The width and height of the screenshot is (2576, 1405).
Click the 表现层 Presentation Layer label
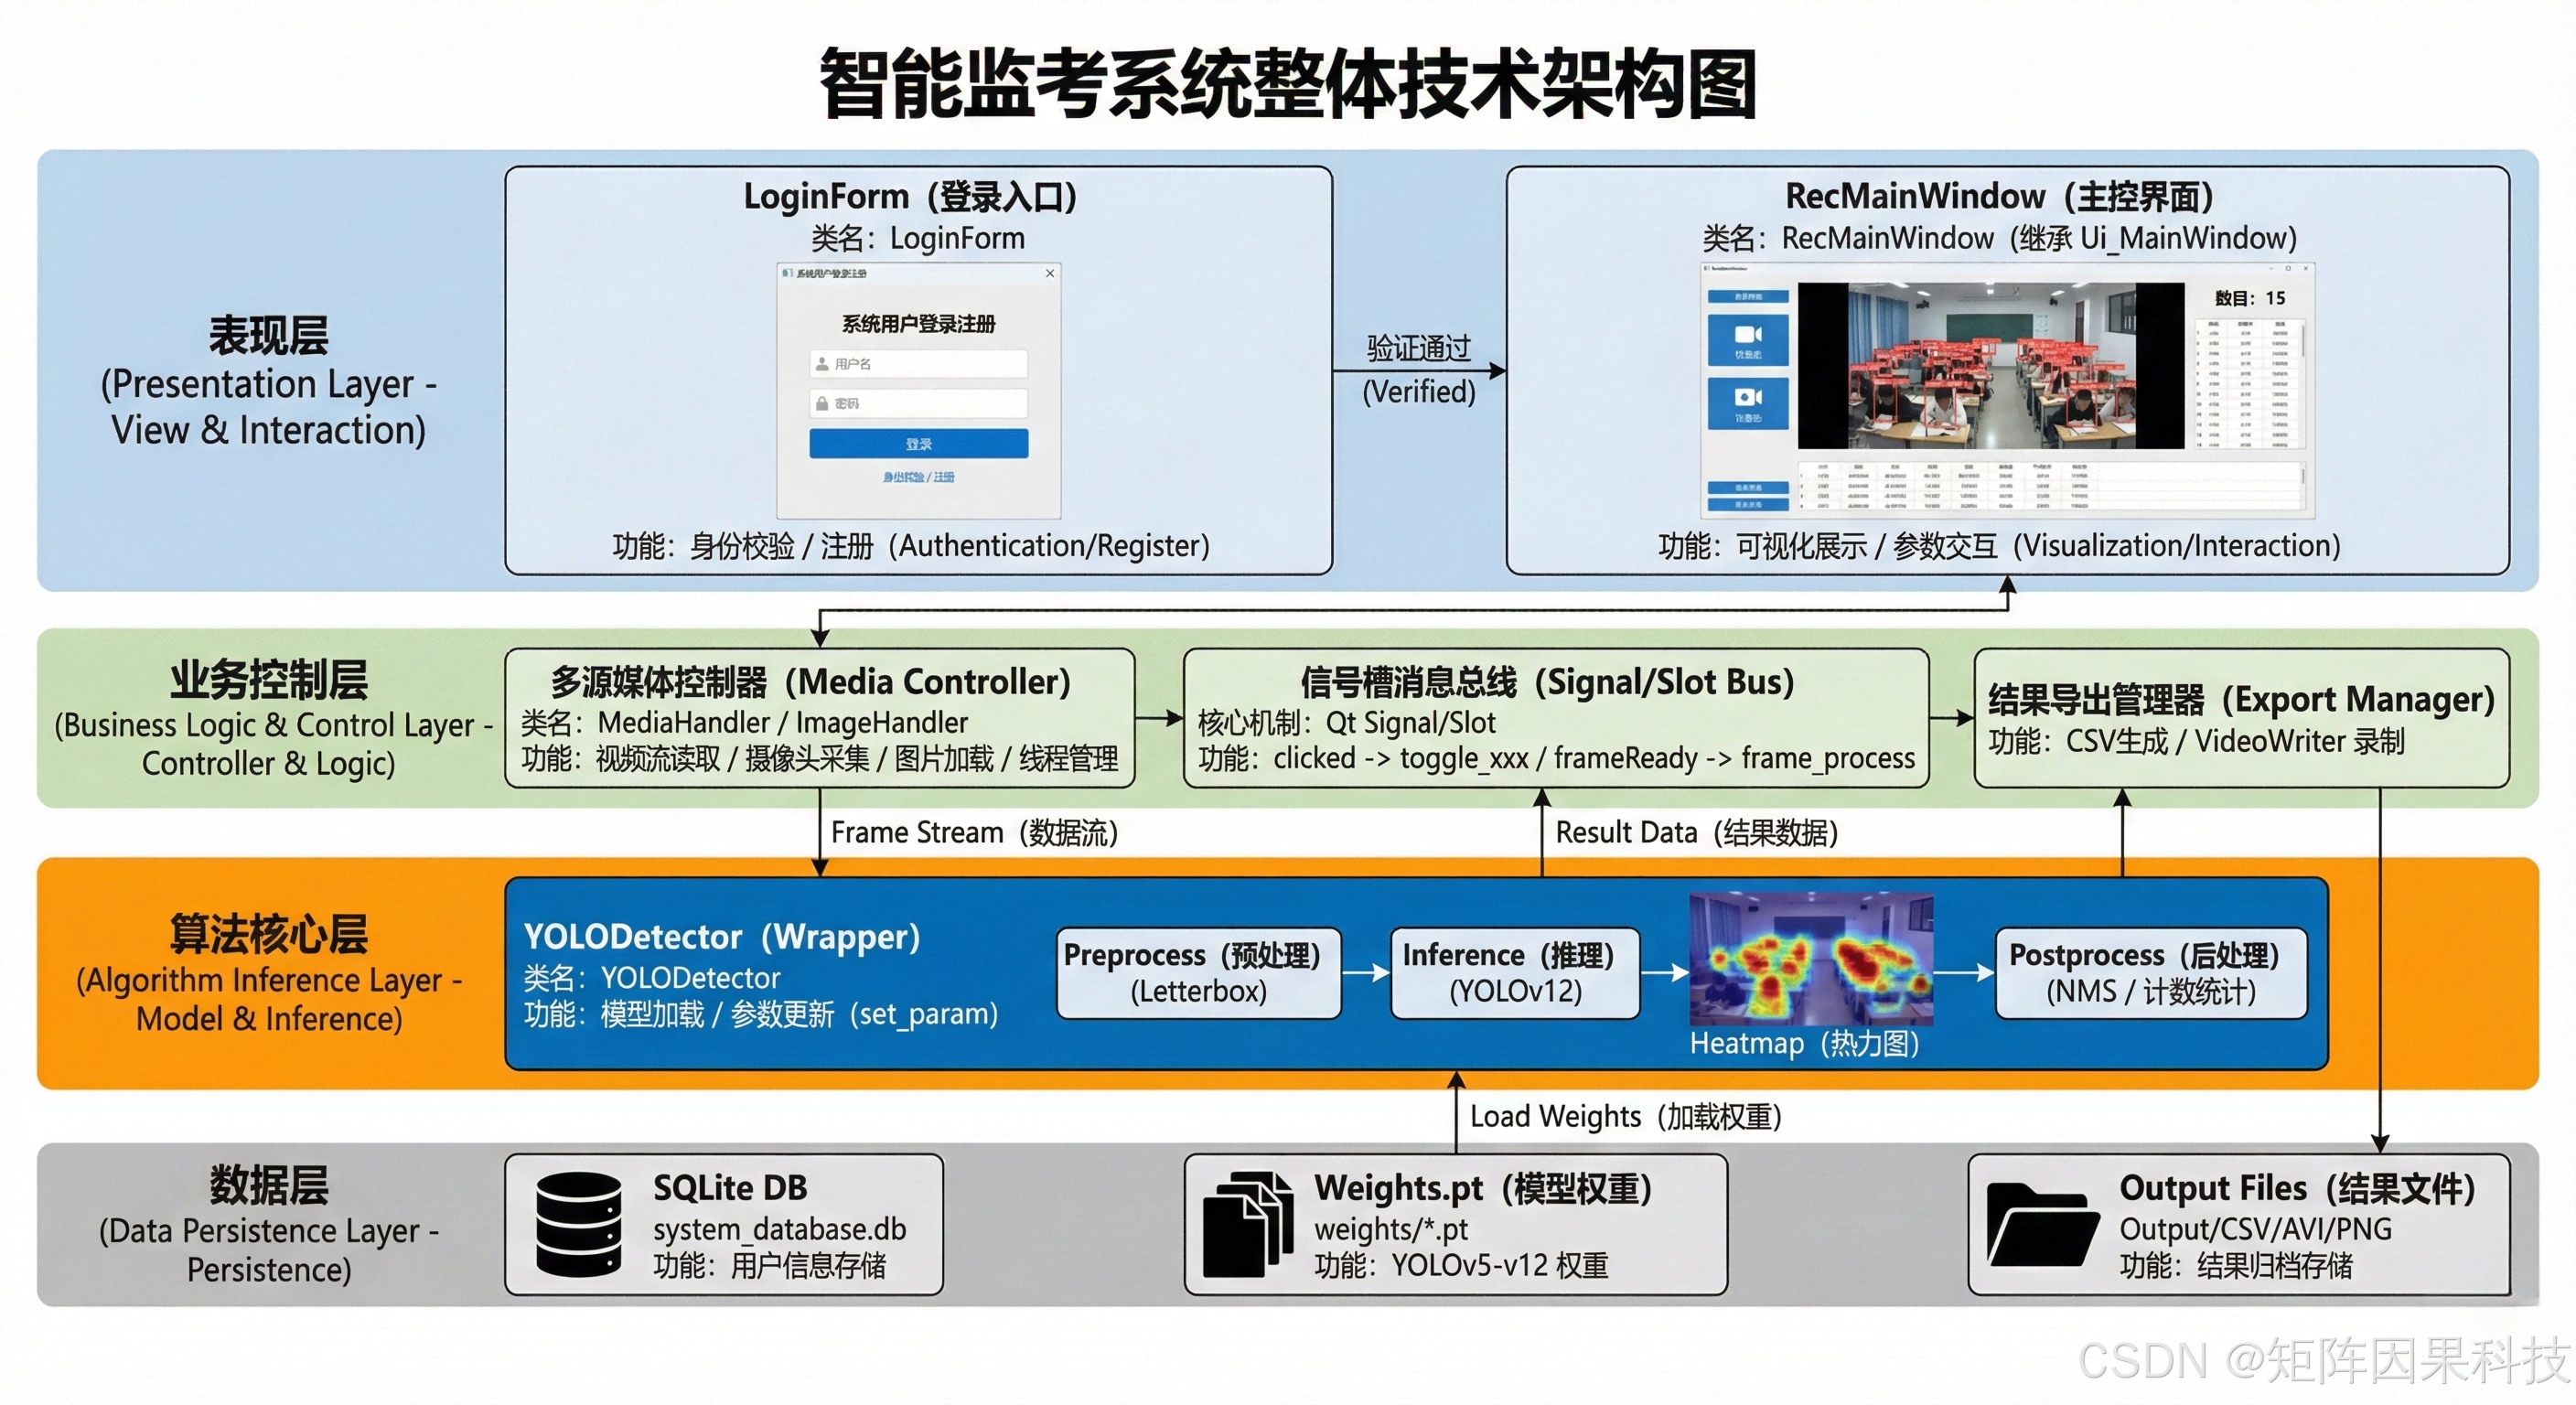[x=268, y=381]
